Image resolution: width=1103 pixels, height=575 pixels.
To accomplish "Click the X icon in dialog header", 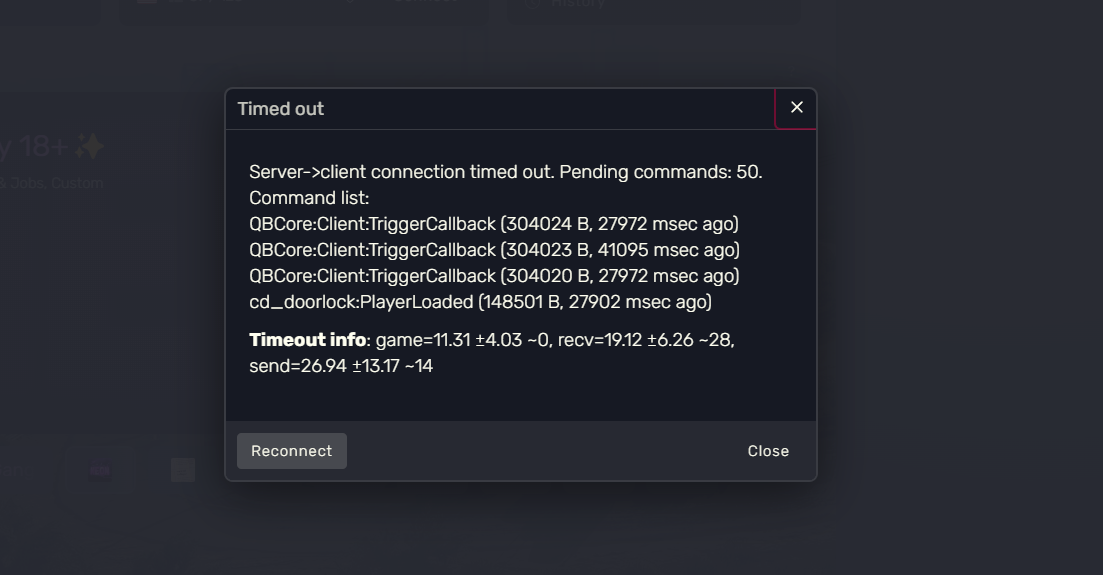I will 796,108.
